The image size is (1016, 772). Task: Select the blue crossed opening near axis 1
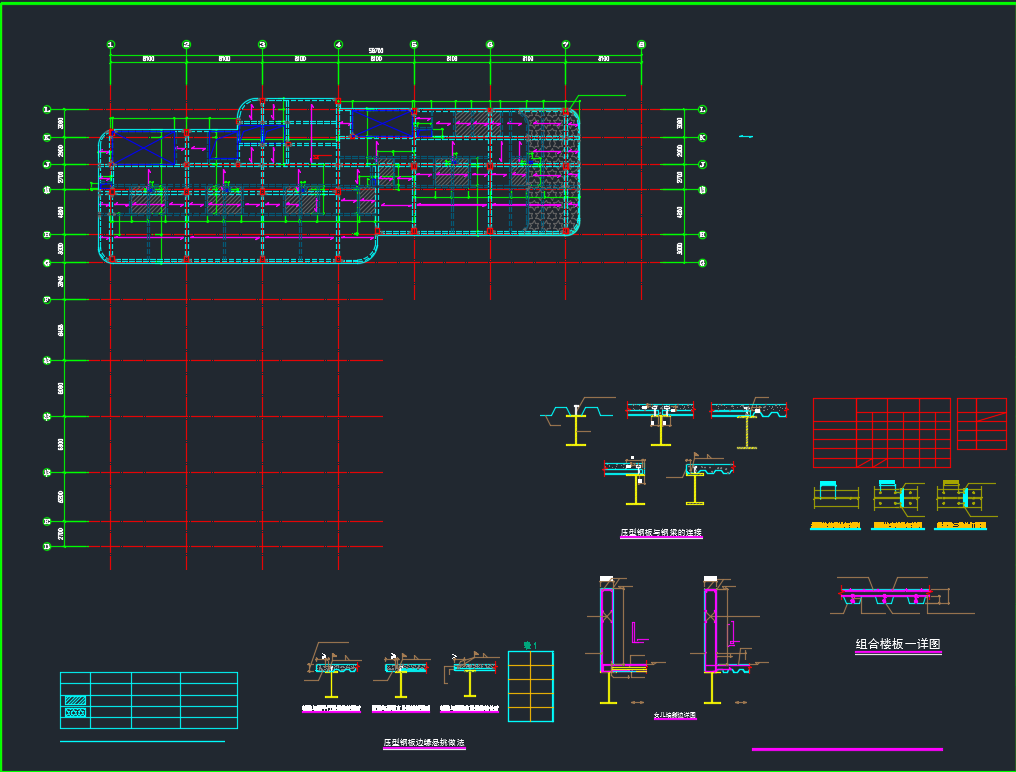pos(143,148)
